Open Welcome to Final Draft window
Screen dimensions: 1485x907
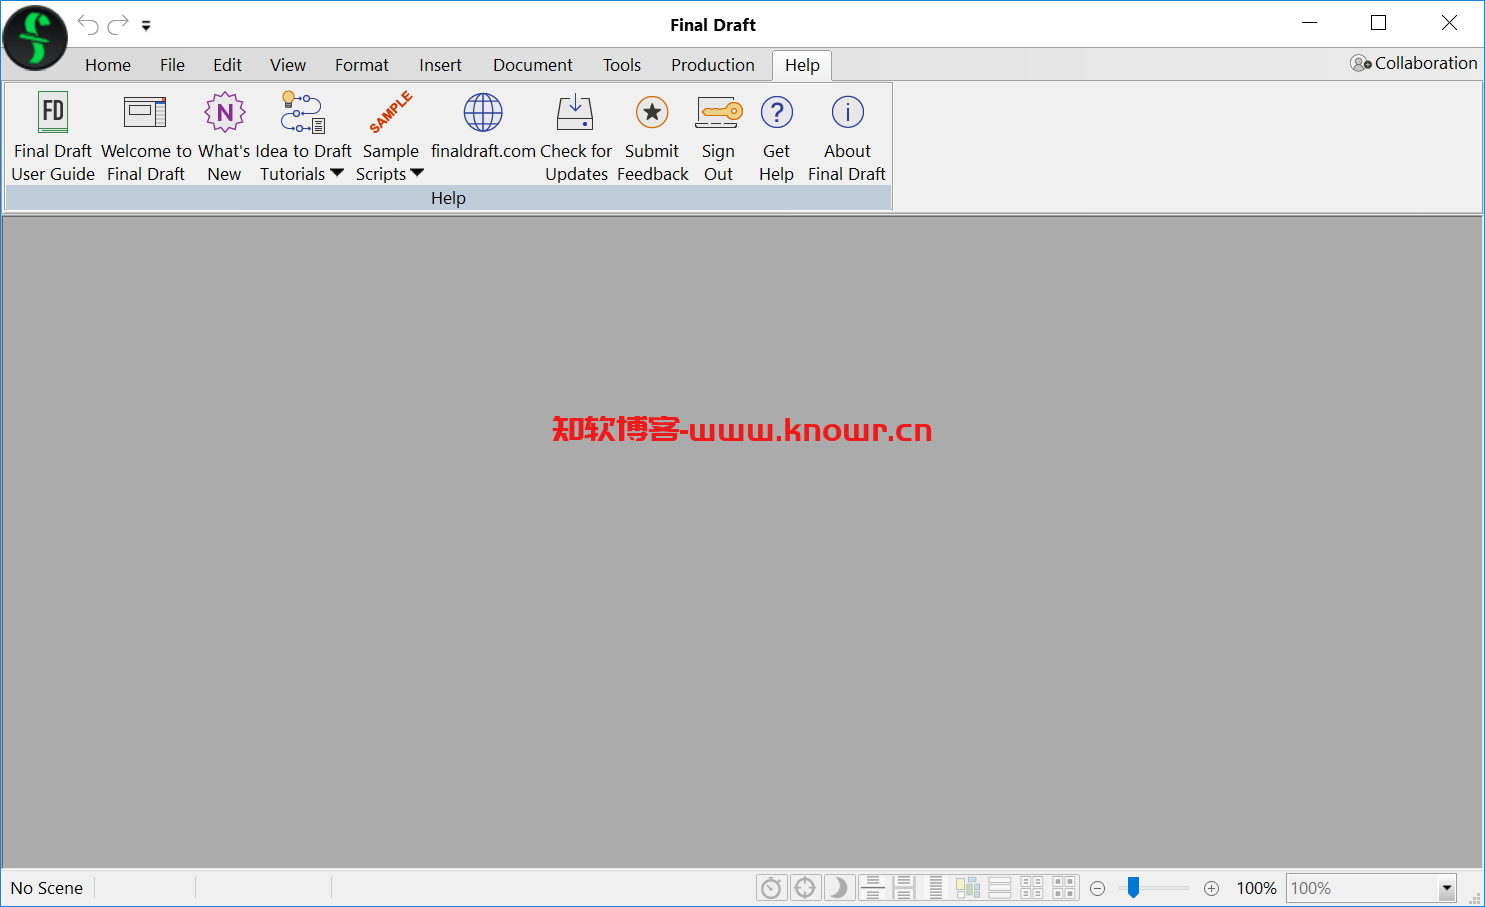[x=146, y=137]
